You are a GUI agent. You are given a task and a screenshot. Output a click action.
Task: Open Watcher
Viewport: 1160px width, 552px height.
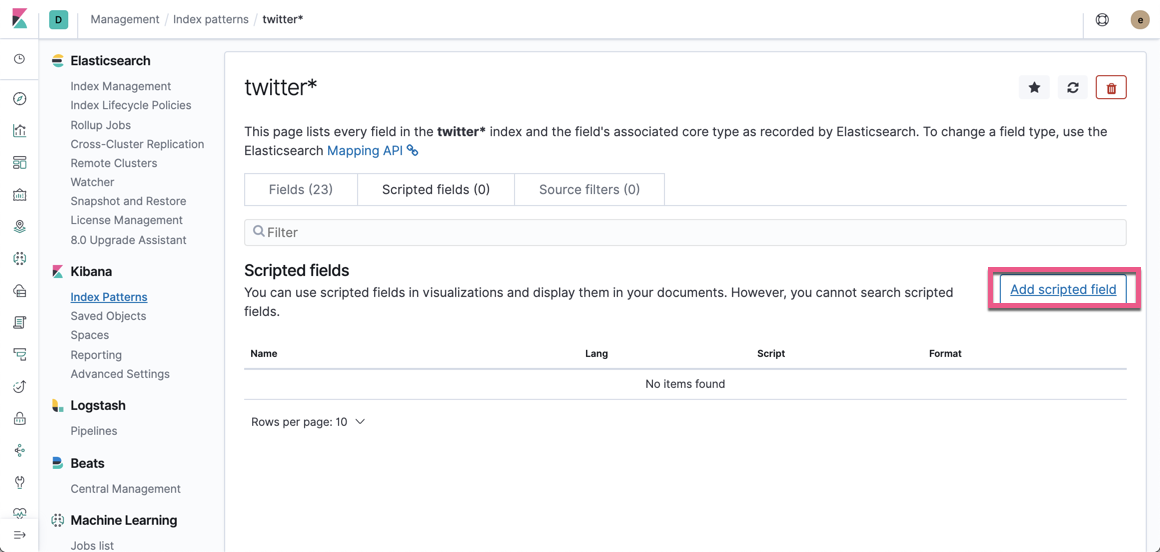(x=92, y=182)
